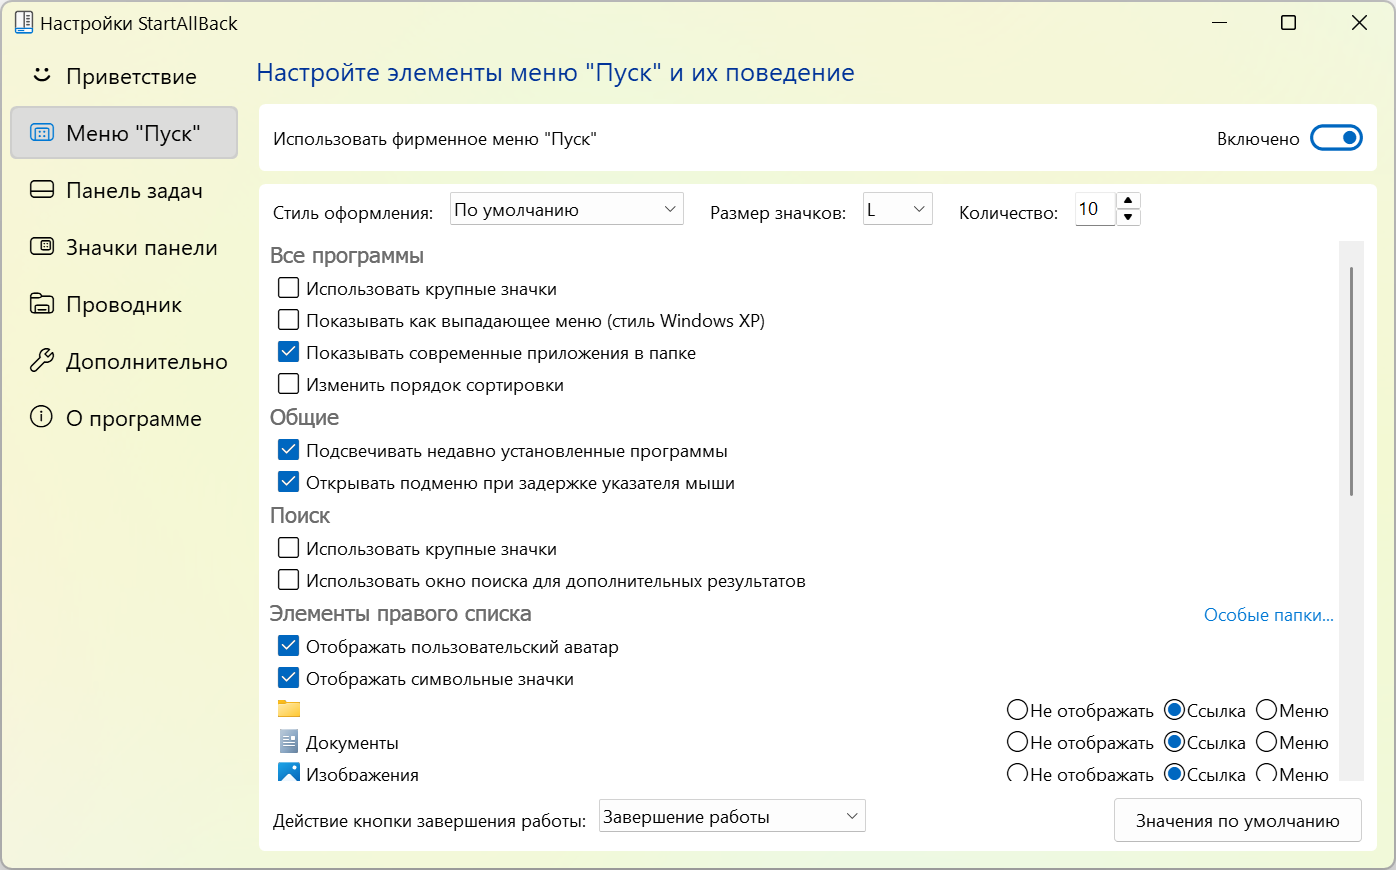This screenshot has height=870, width=1396.
Task: Click the Все программы section heading
Action: coord(347,256)
